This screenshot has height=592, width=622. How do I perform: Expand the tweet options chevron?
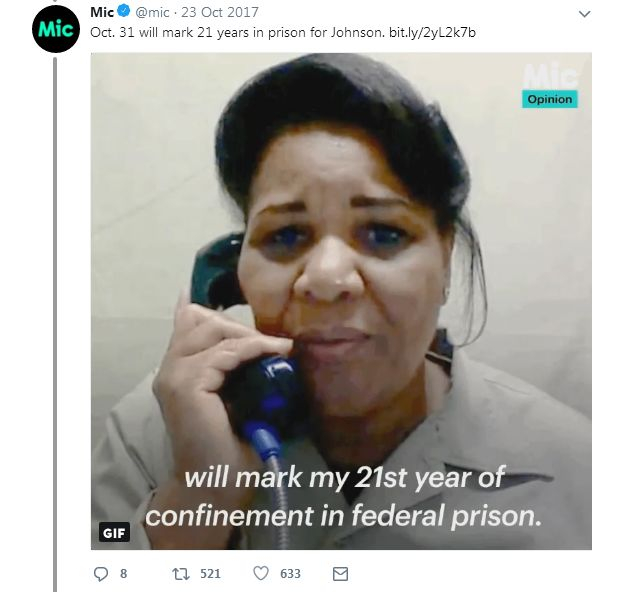click(584, 14)
